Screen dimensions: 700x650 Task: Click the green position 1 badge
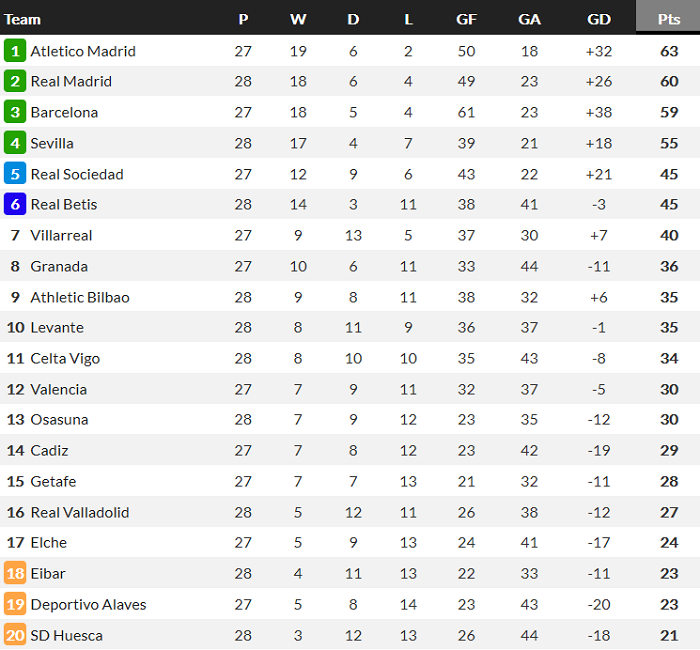(x=15, y=51)
